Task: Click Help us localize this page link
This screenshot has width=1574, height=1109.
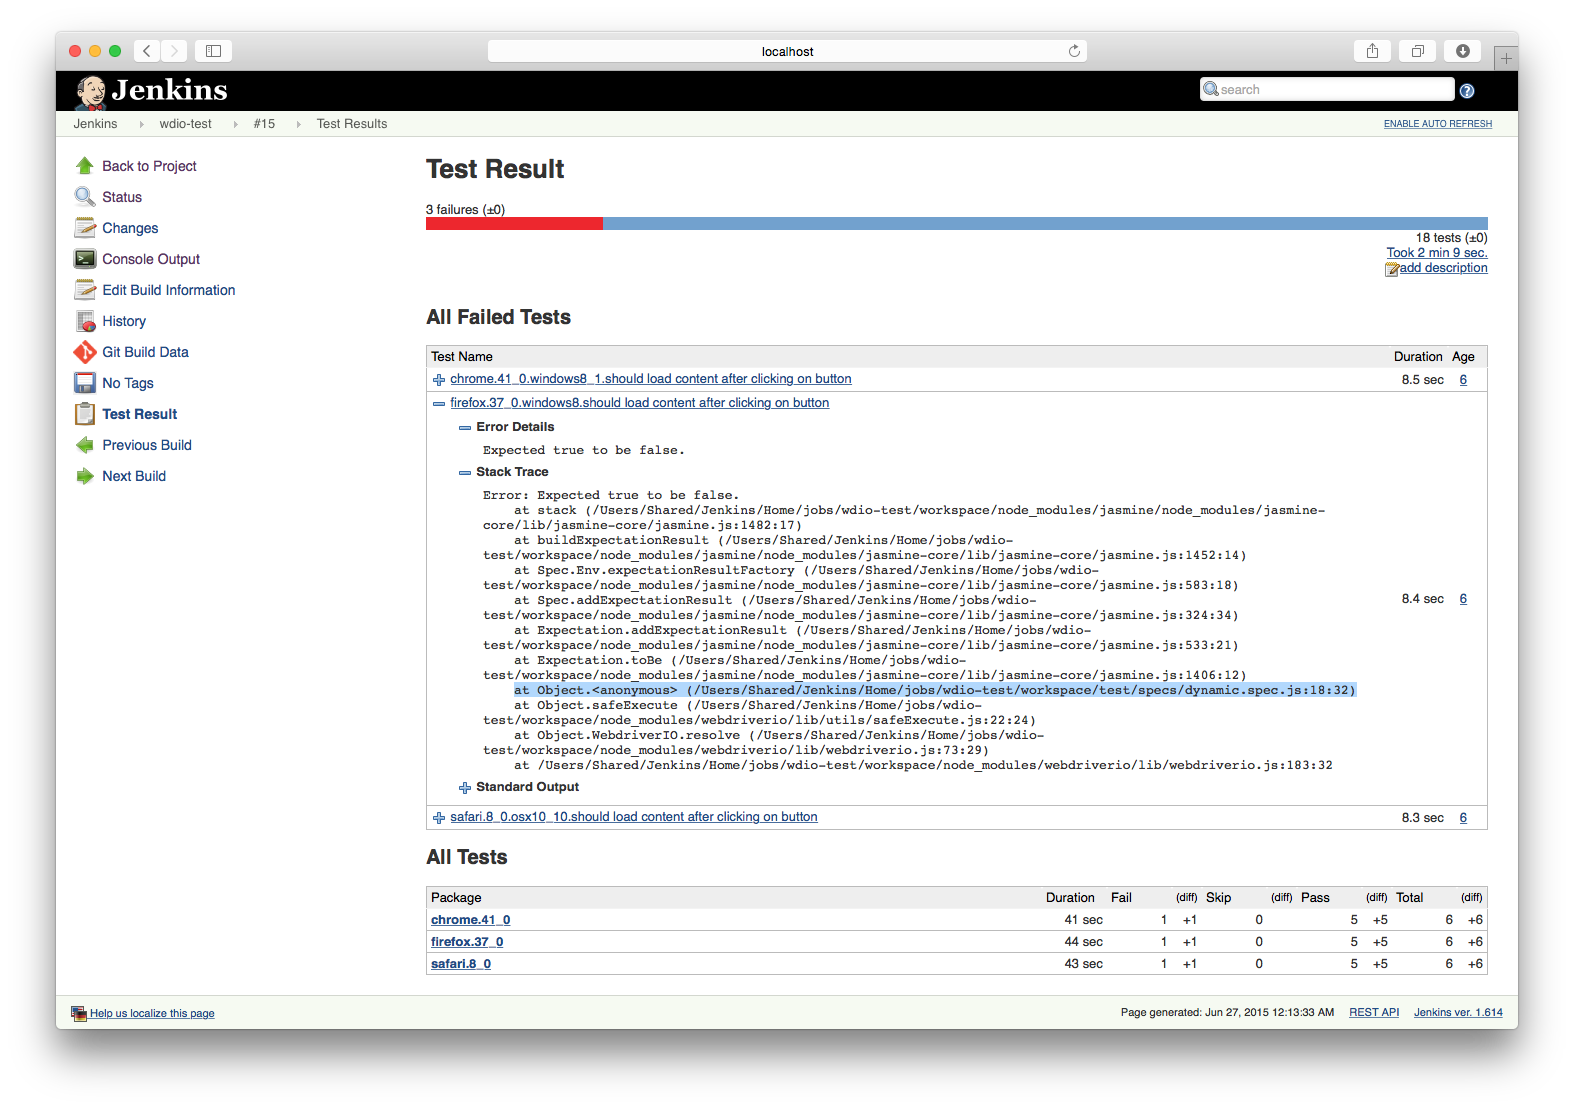Action: [152, 1014]
